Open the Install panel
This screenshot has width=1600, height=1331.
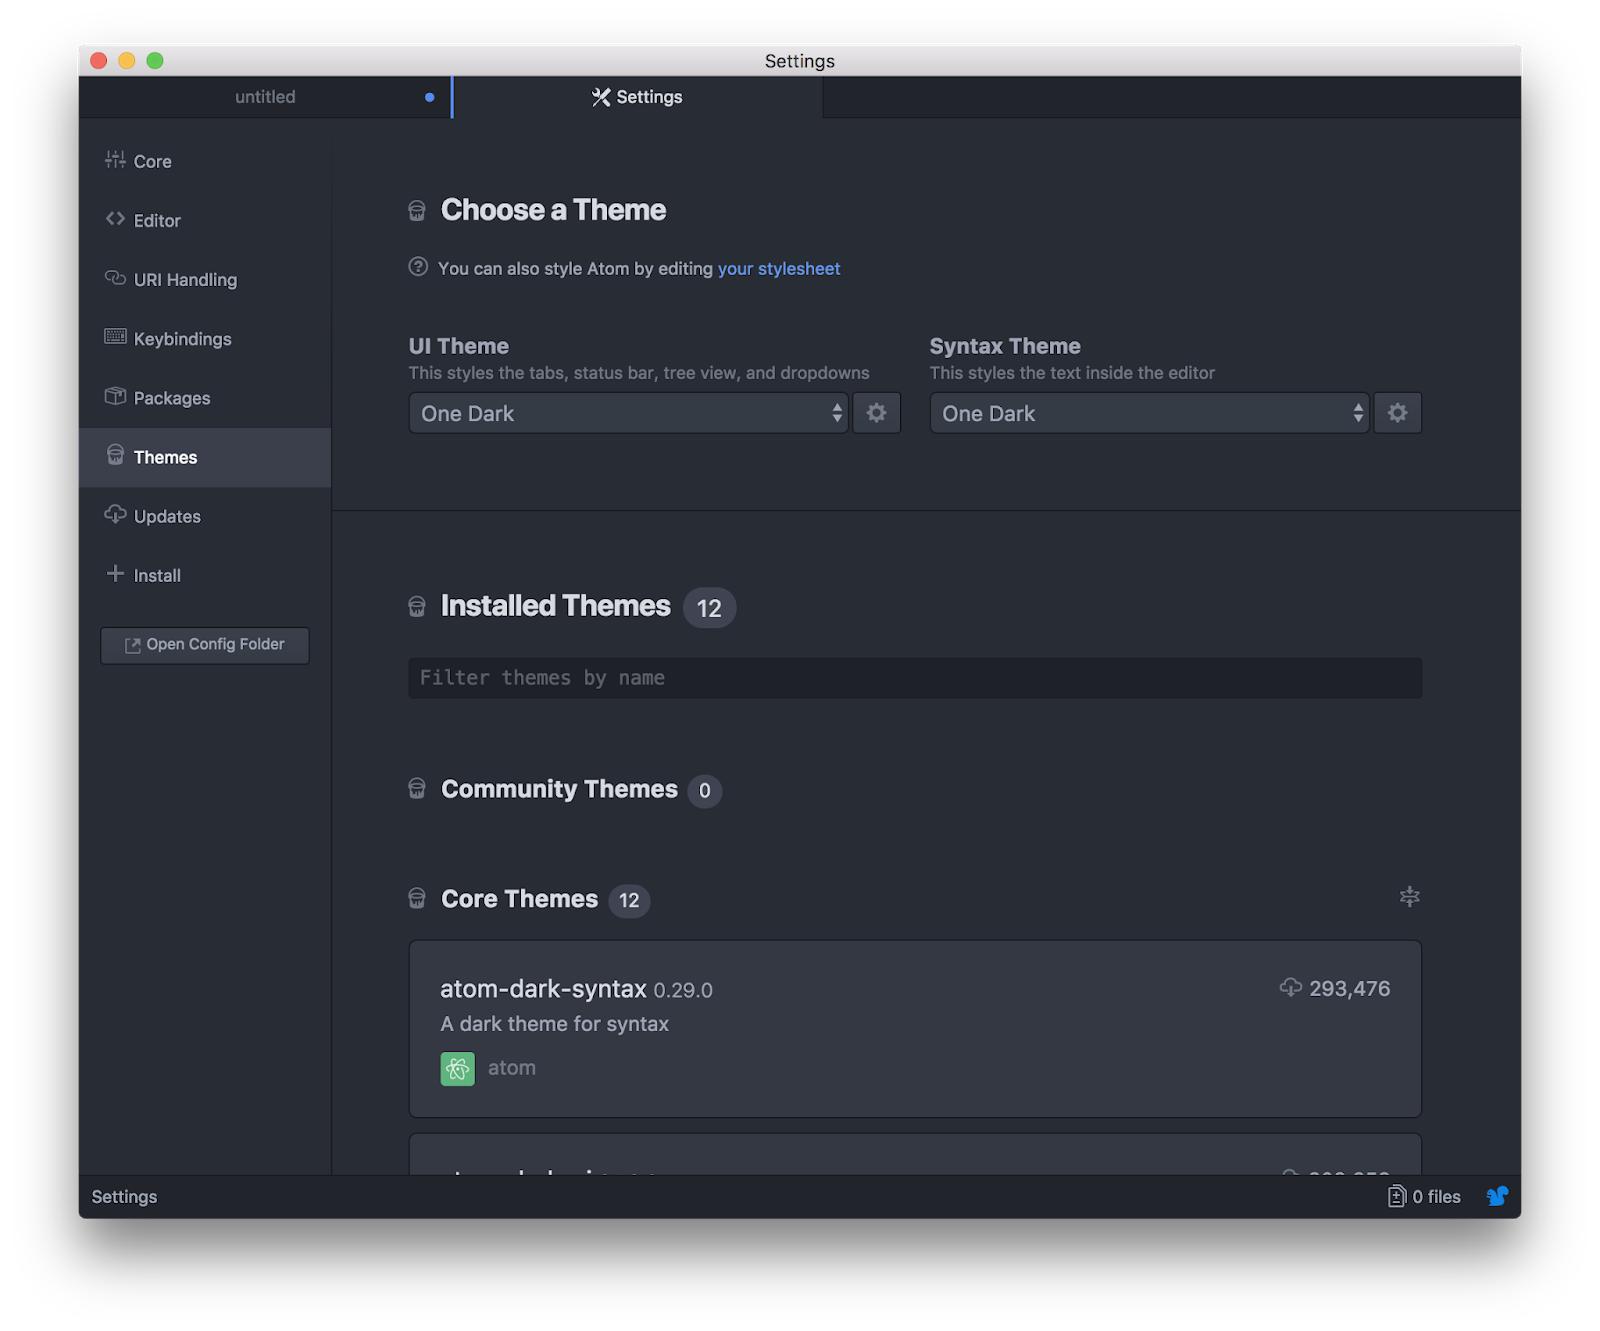205,575
